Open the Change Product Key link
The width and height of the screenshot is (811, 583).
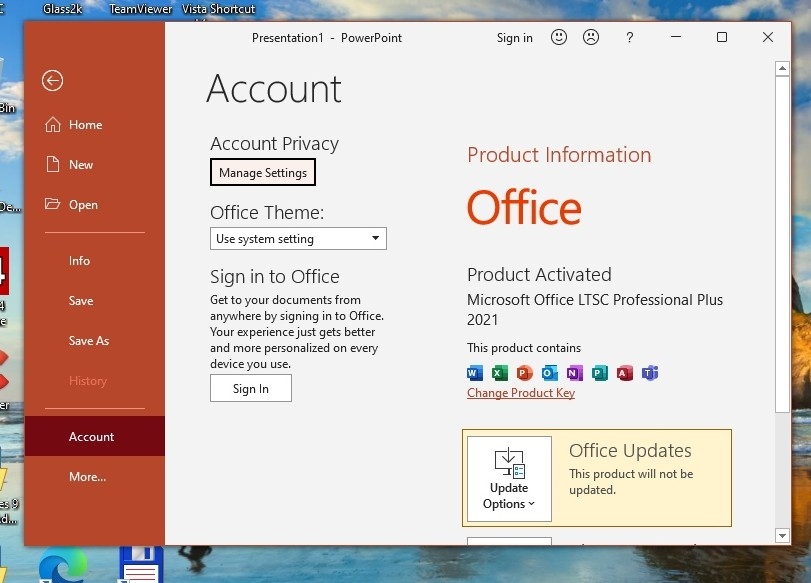tap(521, 393)
